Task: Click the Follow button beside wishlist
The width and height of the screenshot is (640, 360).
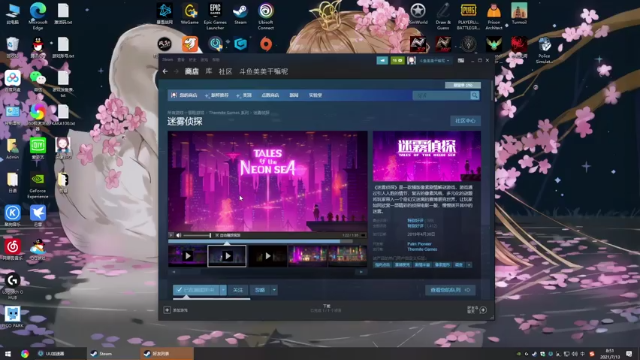Action: tap(238, 290)
